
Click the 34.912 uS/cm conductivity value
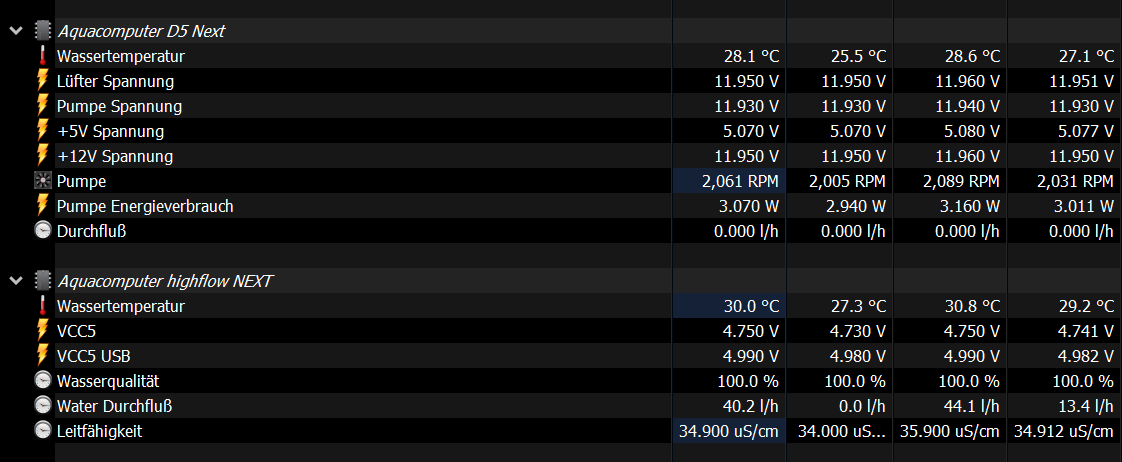click(x=1064, y=432)
